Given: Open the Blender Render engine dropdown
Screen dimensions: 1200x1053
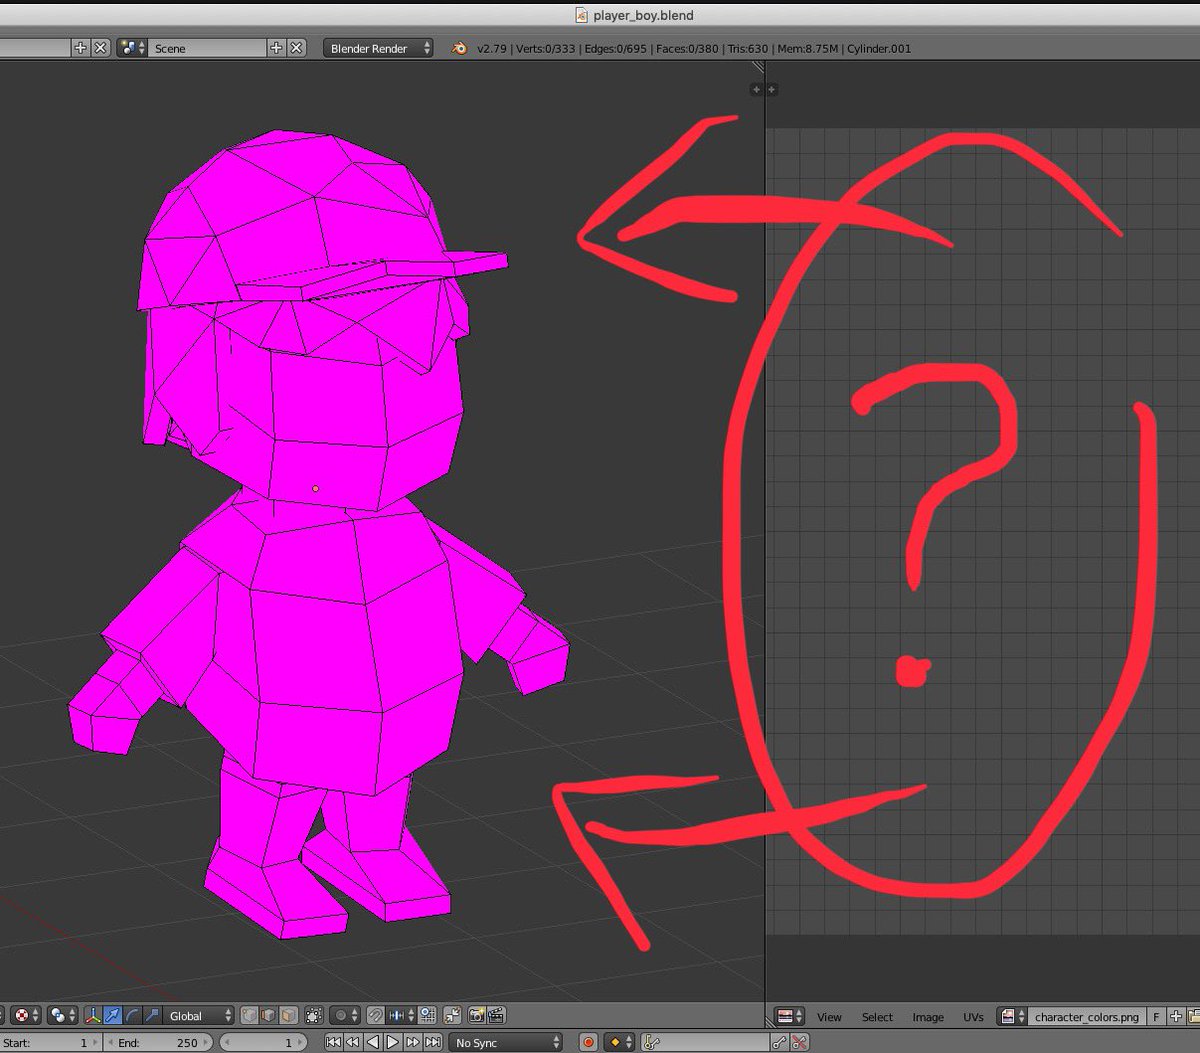Looking at the screenshot, I should [377, 48].
